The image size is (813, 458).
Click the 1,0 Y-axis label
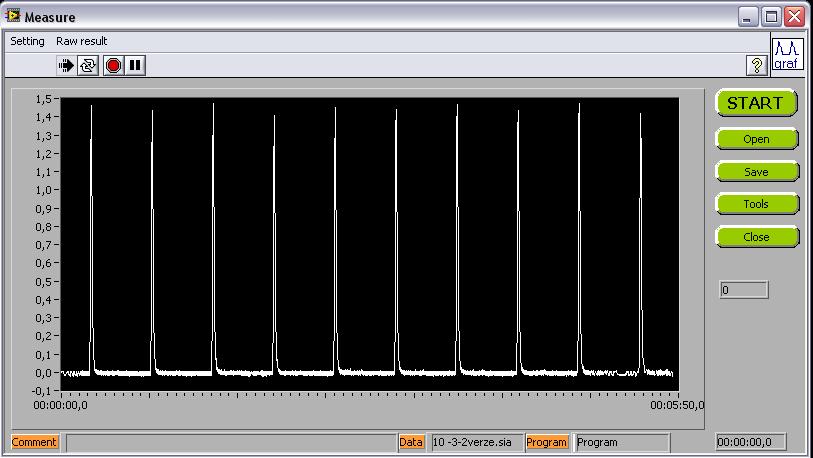click(44, 190)
